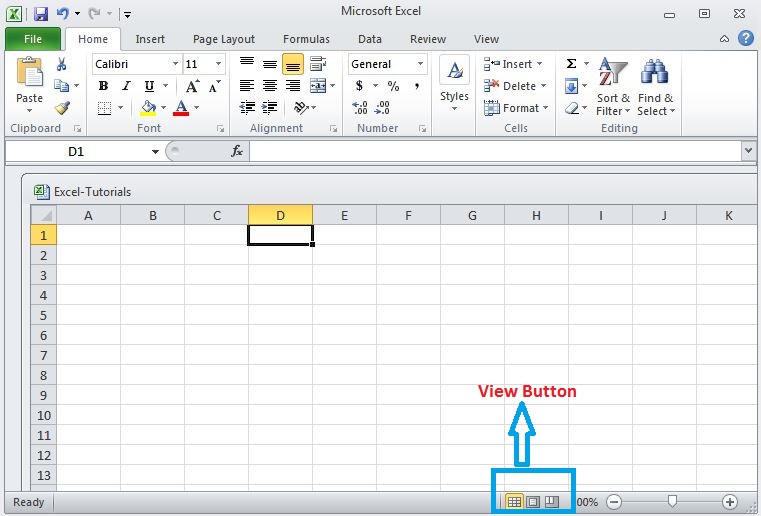
Task: Toggle Bold formatting
Action: point(103,86)
